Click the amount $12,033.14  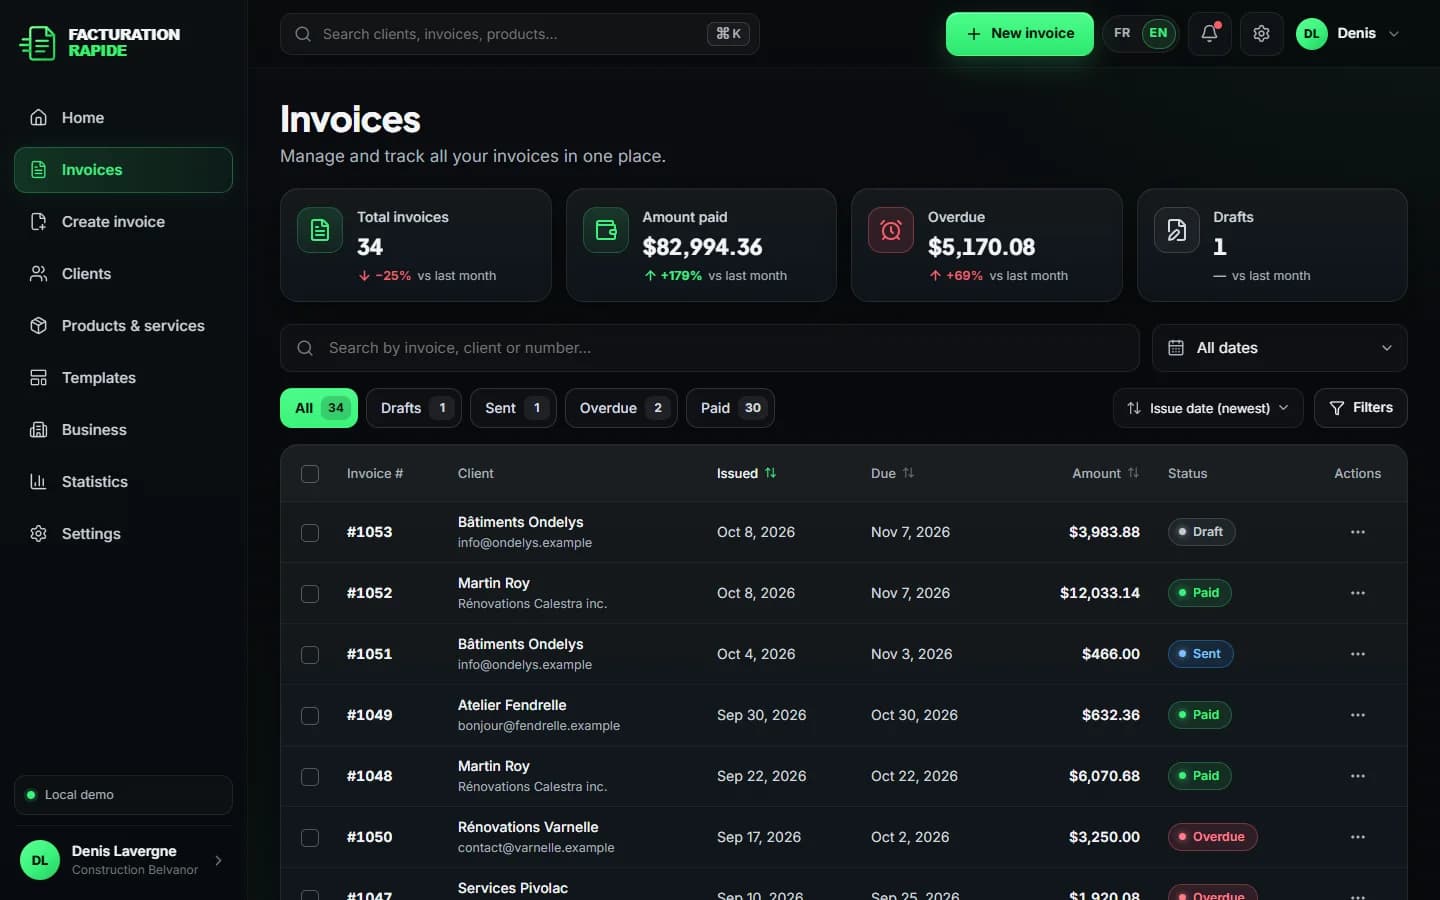pyautogui.click(x=1100, y=593)
